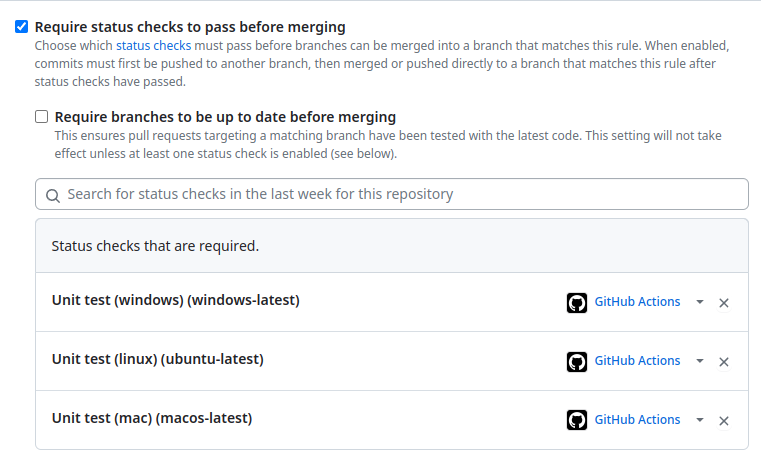Focus the status checks search field
This screenshot has width=761, height=458.
point(400,194)
